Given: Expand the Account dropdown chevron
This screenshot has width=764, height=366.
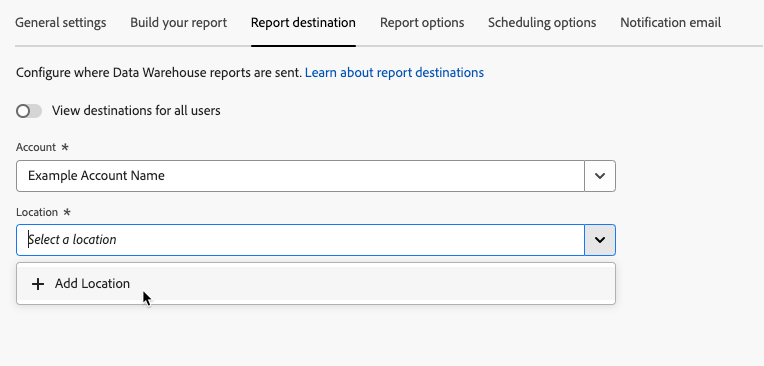Looking at the screenshot, I should (x=600, y=176).
